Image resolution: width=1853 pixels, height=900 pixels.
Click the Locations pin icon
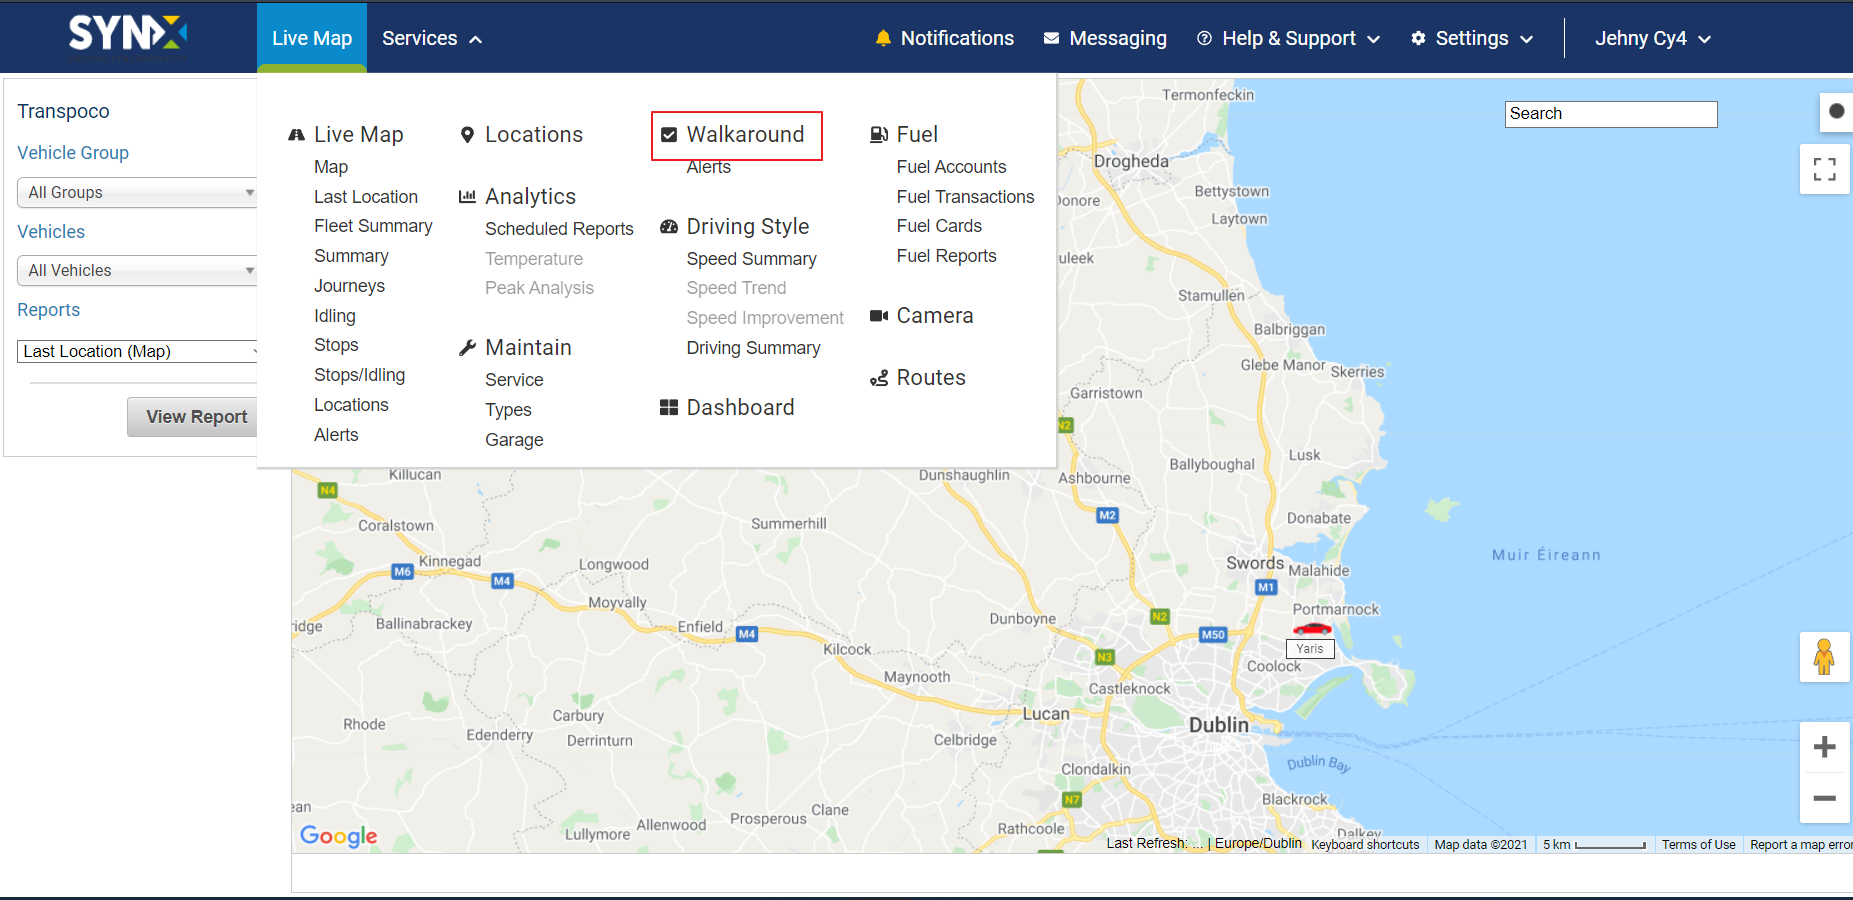pos(467,135)
